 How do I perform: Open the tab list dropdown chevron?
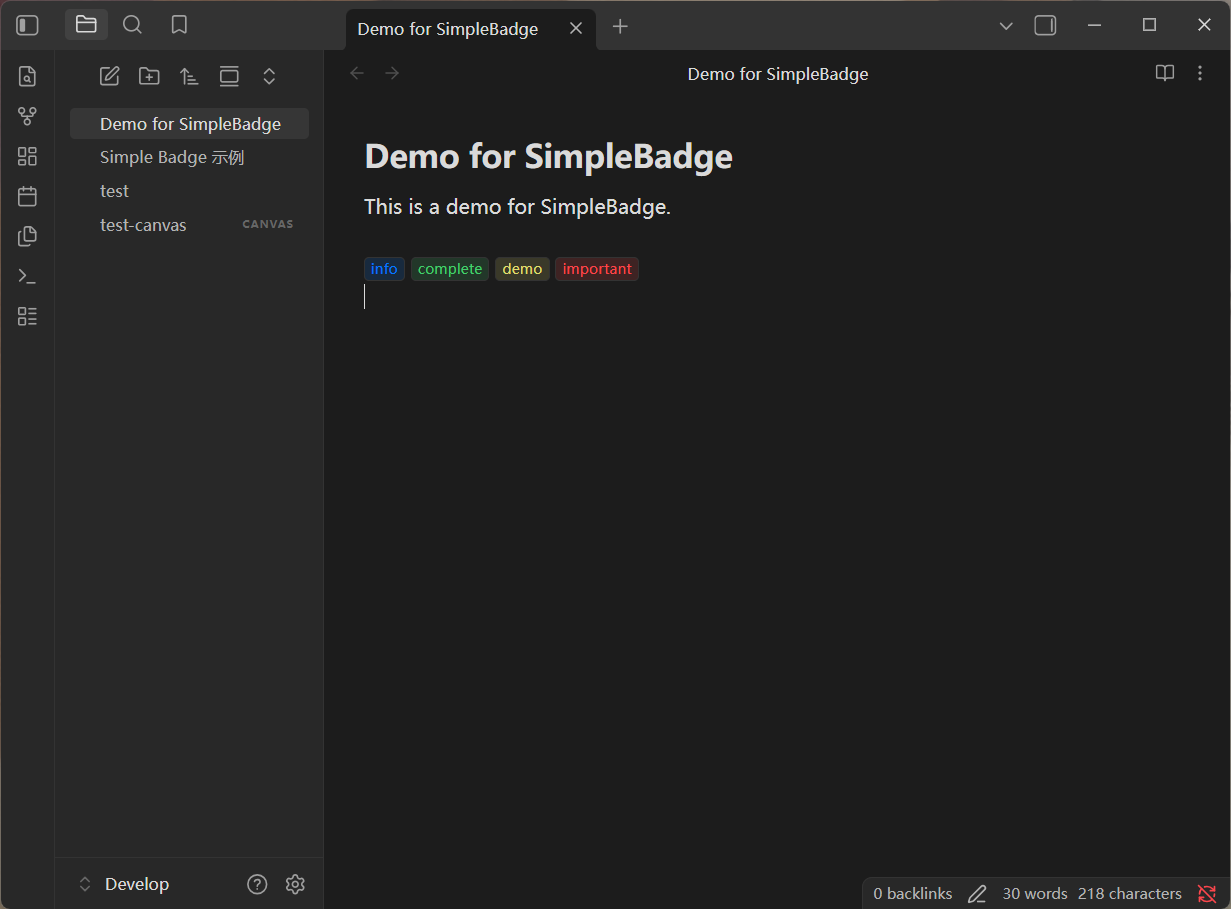coord(1006,26)
